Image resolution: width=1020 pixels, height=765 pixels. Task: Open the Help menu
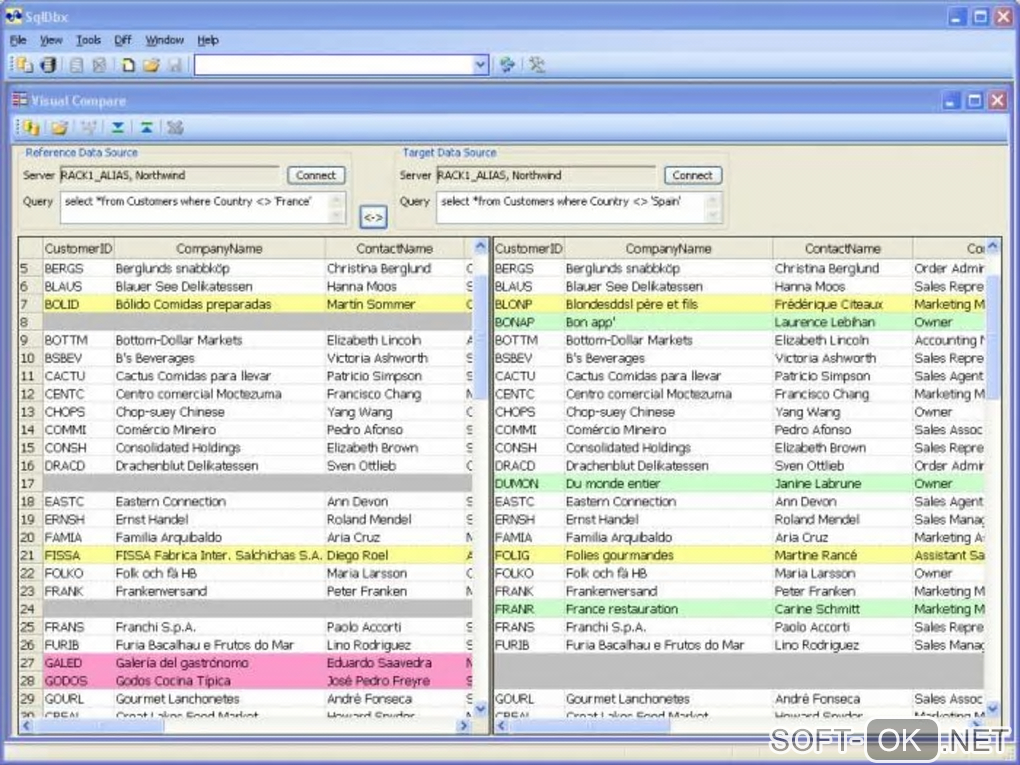tap(208, 40)
